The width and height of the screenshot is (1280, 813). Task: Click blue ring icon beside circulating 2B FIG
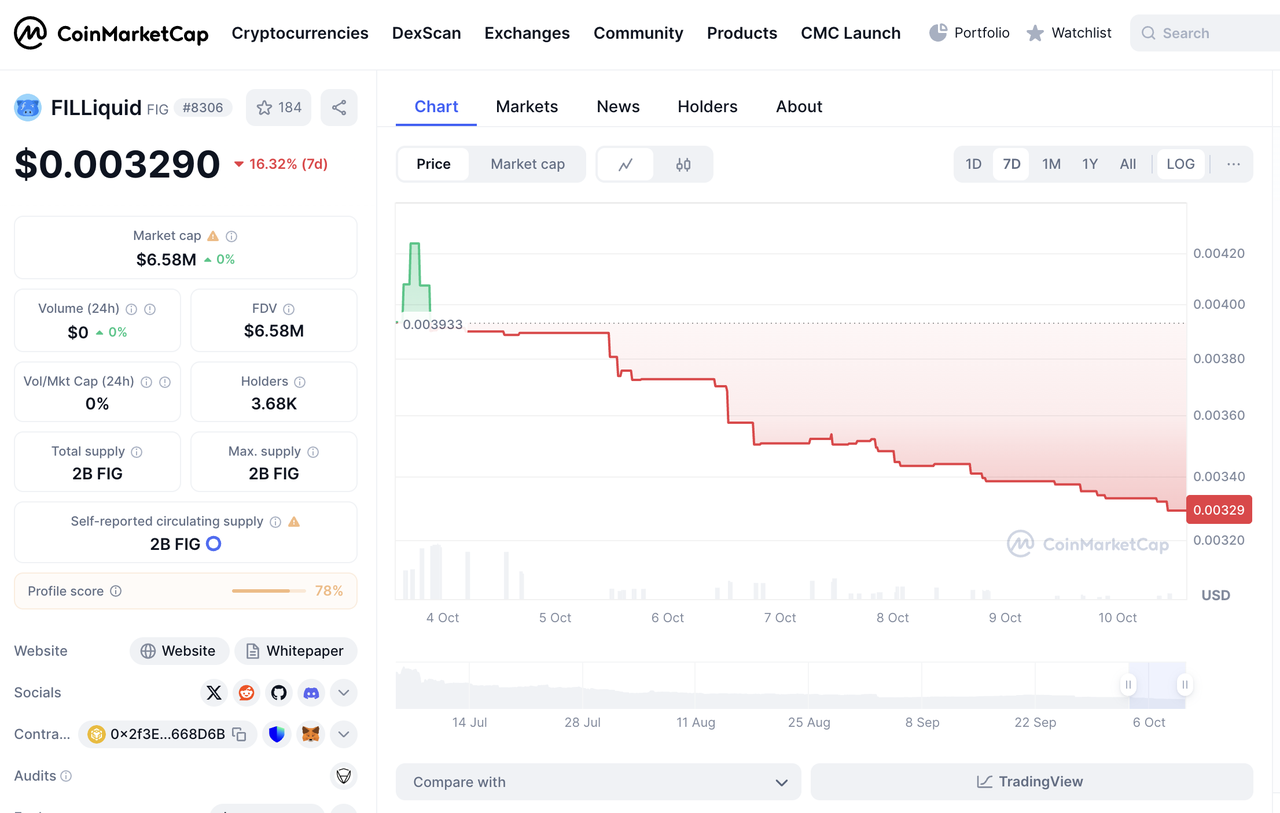coord(213,544)
